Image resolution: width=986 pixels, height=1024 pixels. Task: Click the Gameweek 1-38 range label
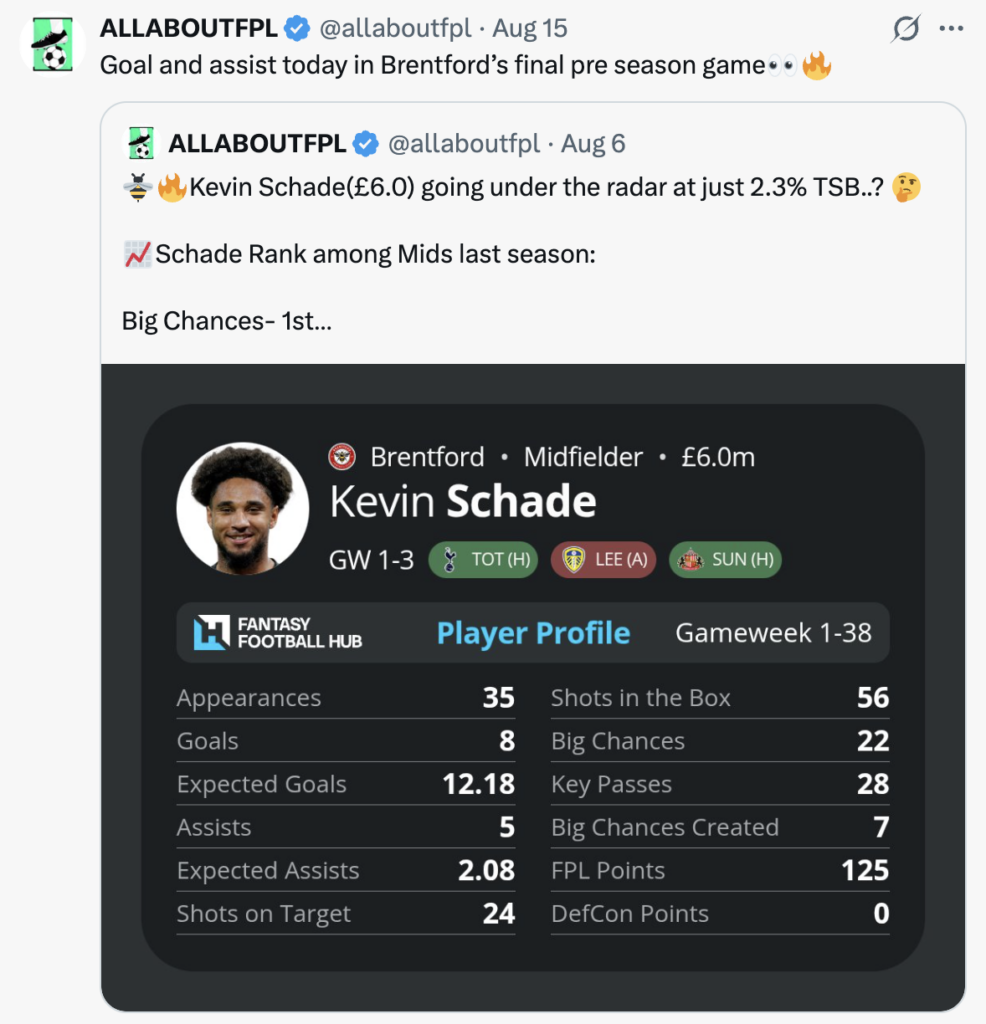coord(774,632)
